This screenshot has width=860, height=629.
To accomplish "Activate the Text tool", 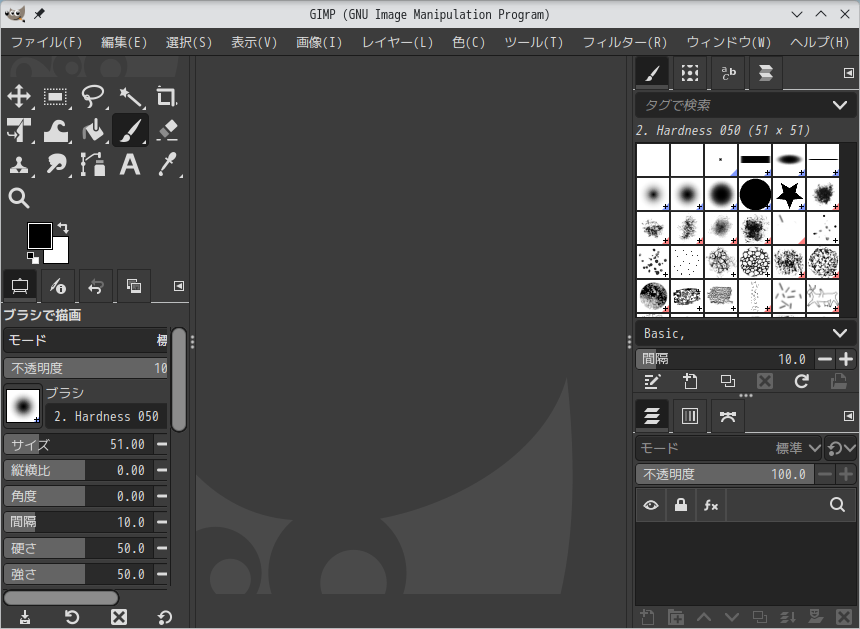I will pyautogui.click(x=130, y=164).
